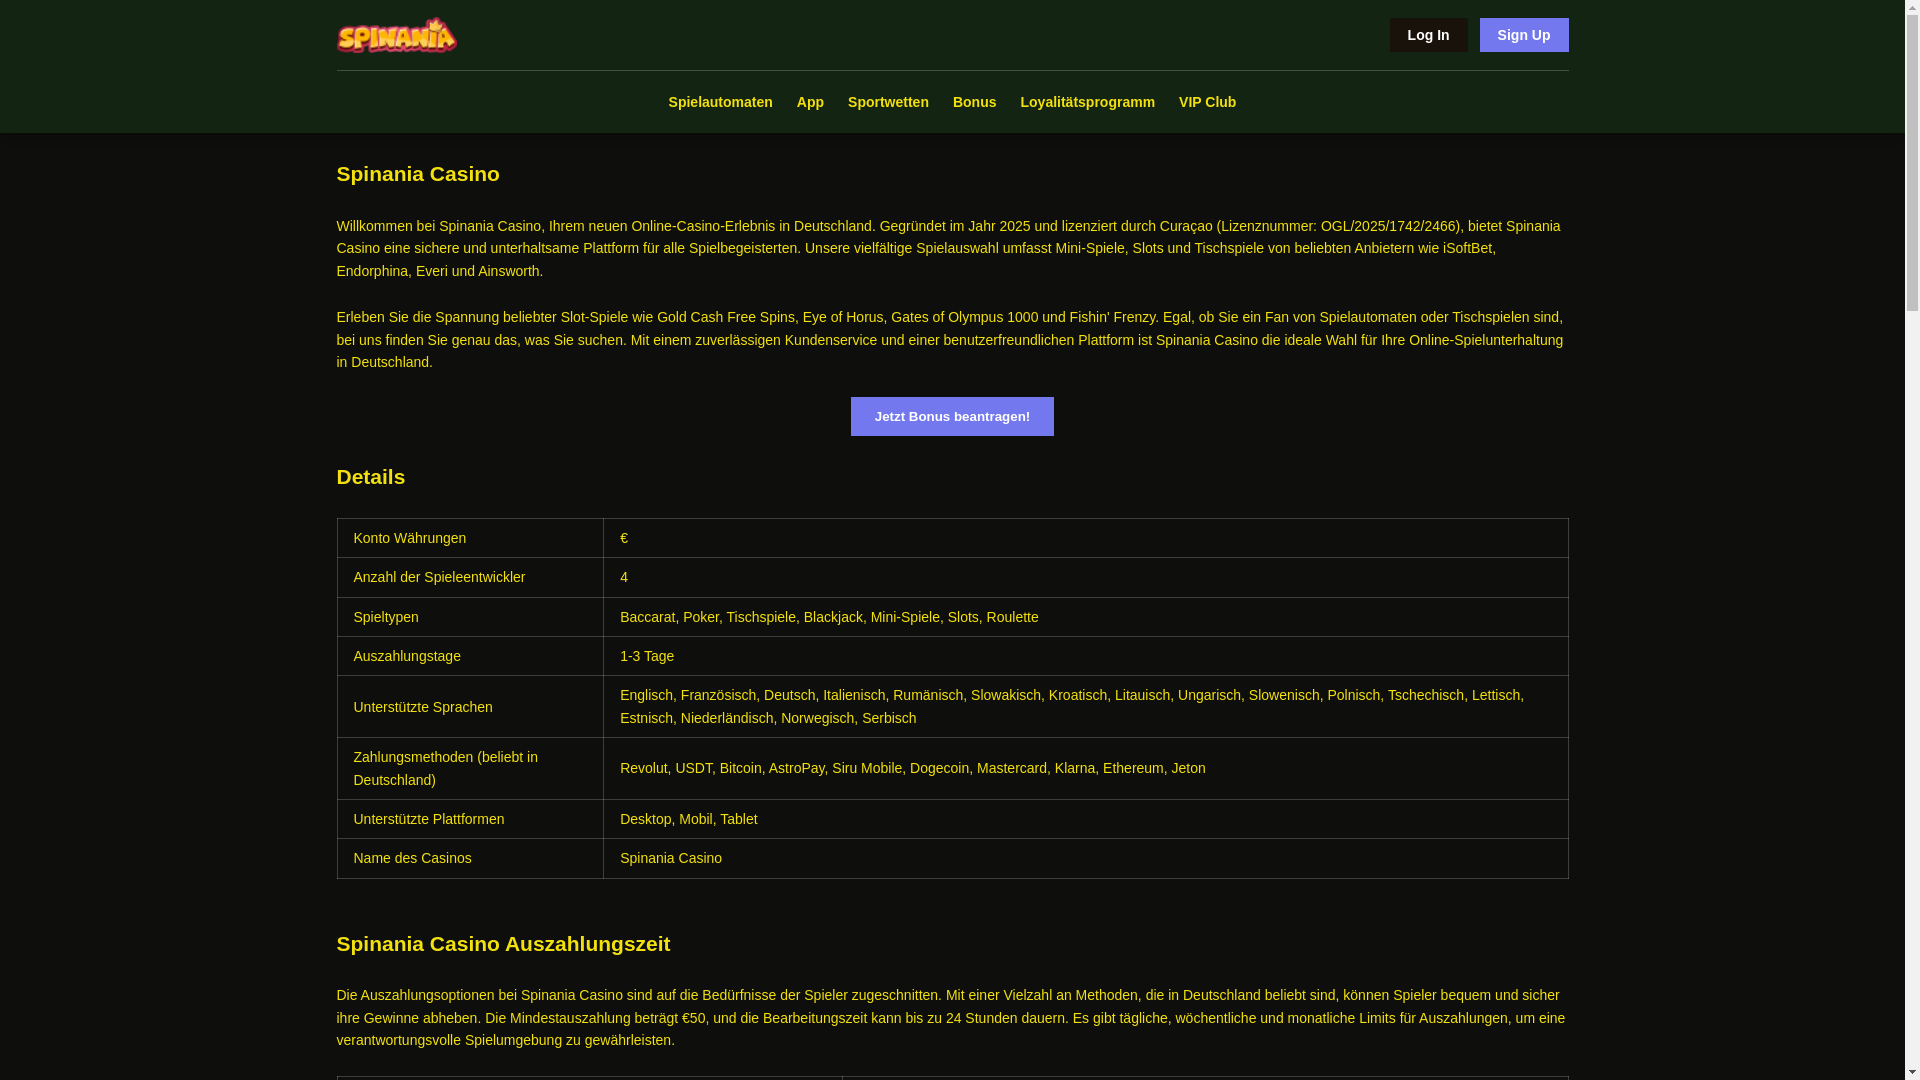Click the page vertical scrollbar
The width and height of the screenshot is (1920, 1080).
pyautogui.click(x=1912, y=540)
